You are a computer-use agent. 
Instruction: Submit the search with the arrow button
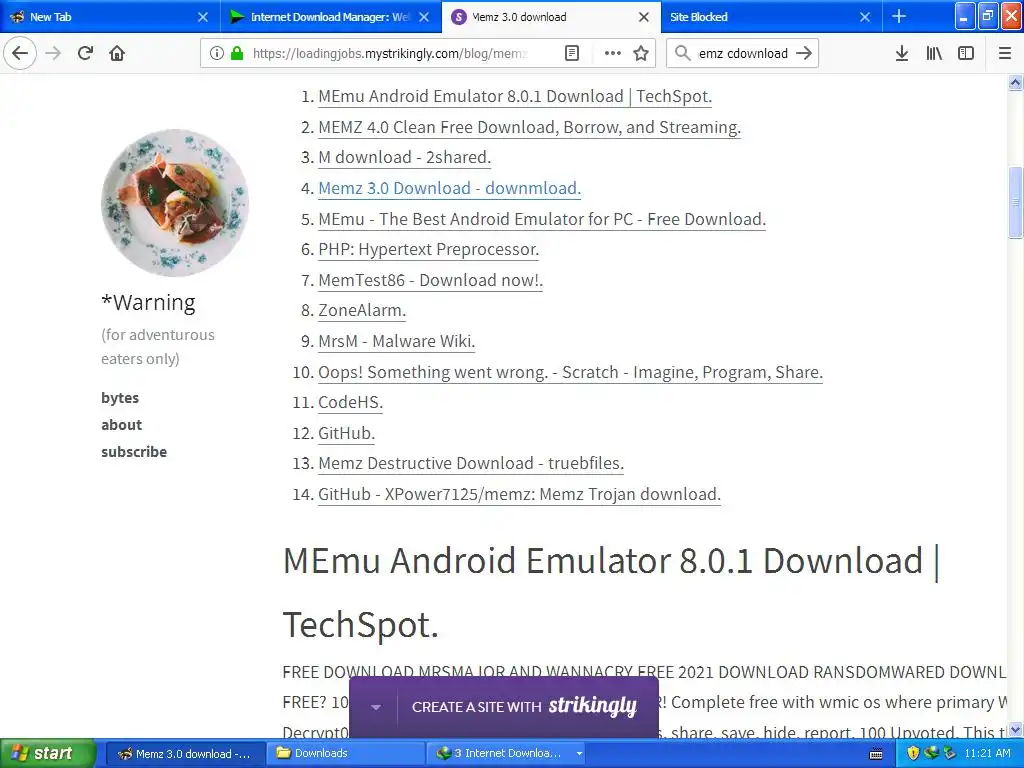point(805,53)
